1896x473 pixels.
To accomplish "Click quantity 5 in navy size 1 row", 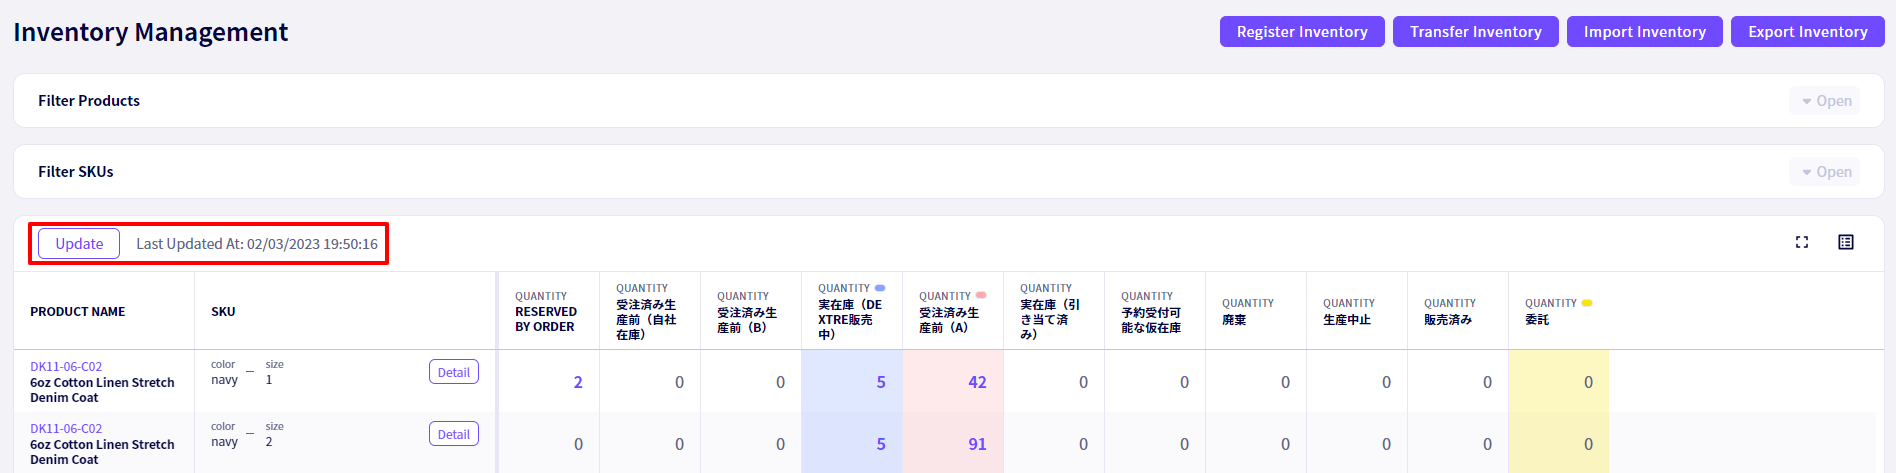I will 881,382.
